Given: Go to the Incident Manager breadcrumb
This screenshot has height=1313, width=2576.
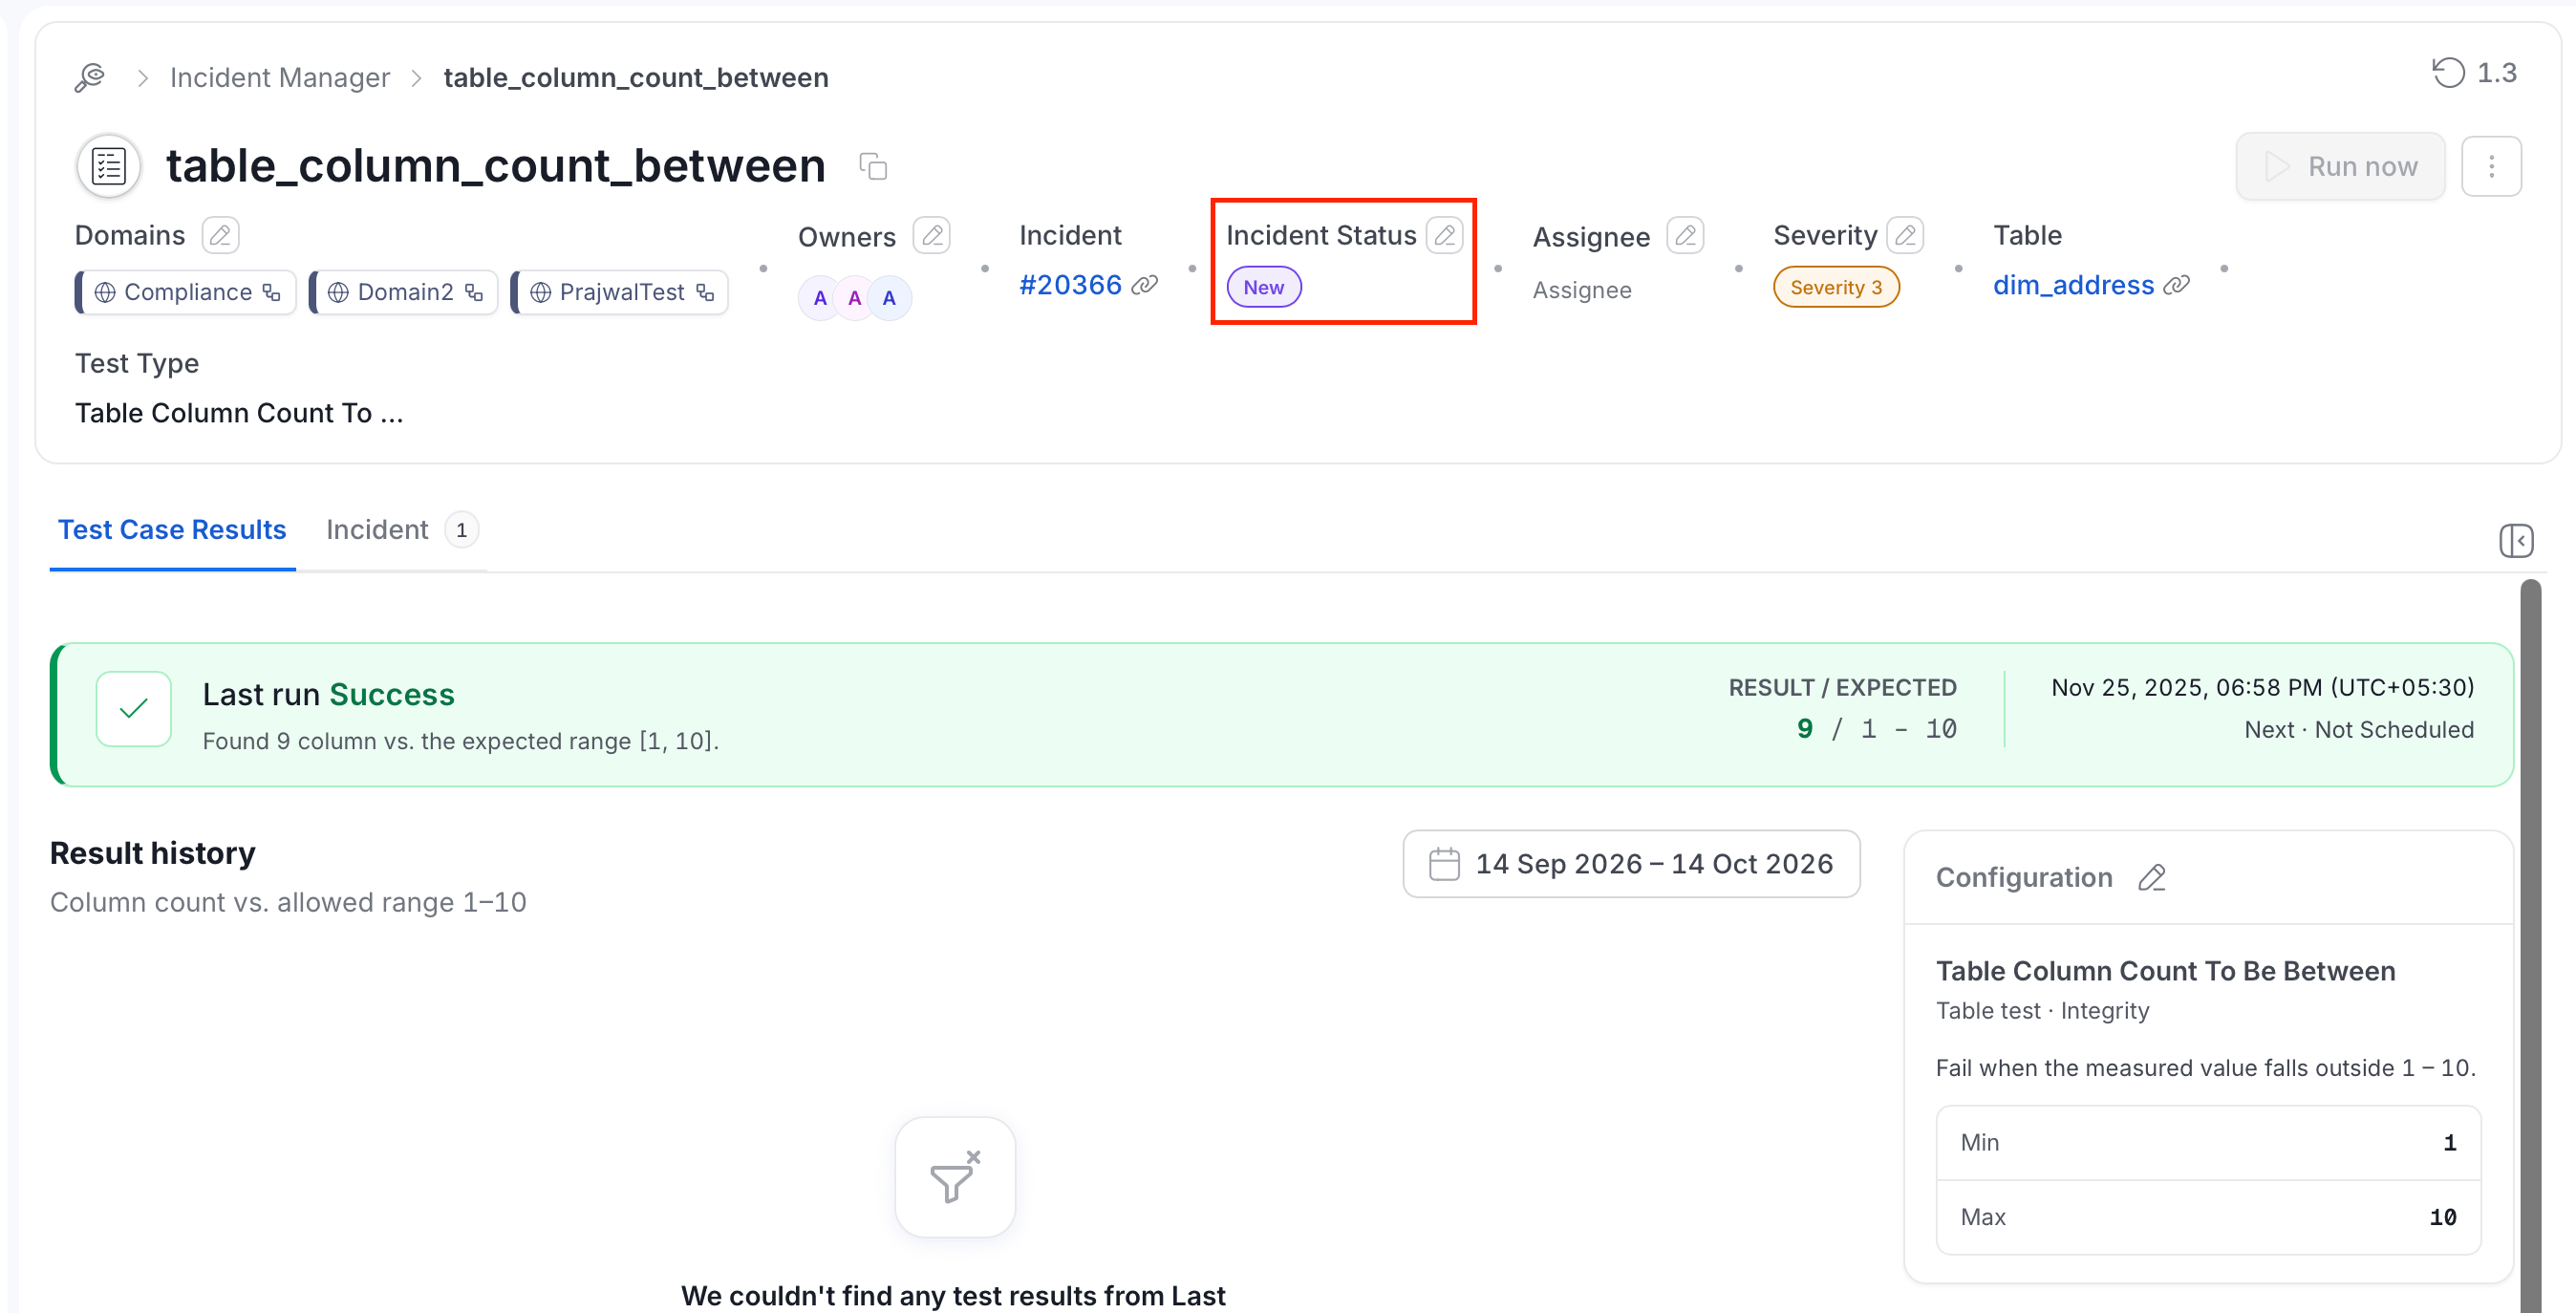Looking at the screenshot, I should tap(280, 77).
